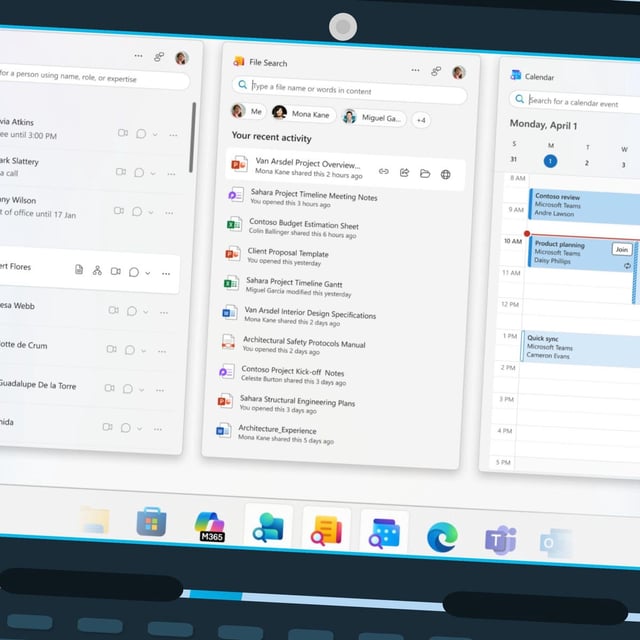Start video call with Slattery
Screen dimensions: 640x640
pyautogui.click(x=121, y=171)
